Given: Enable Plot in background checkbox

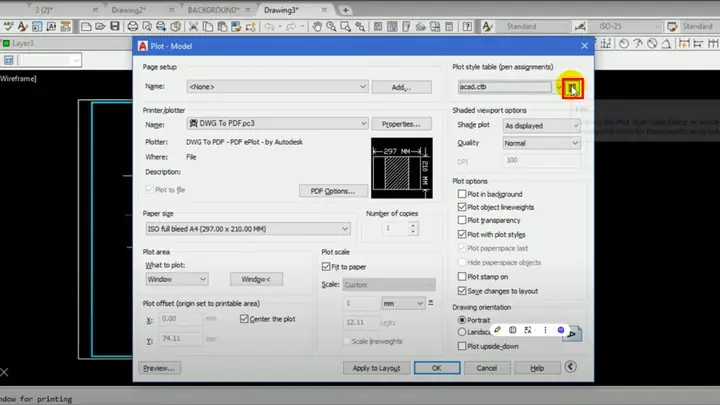Looking at the screenshot, I should [462, 194].
